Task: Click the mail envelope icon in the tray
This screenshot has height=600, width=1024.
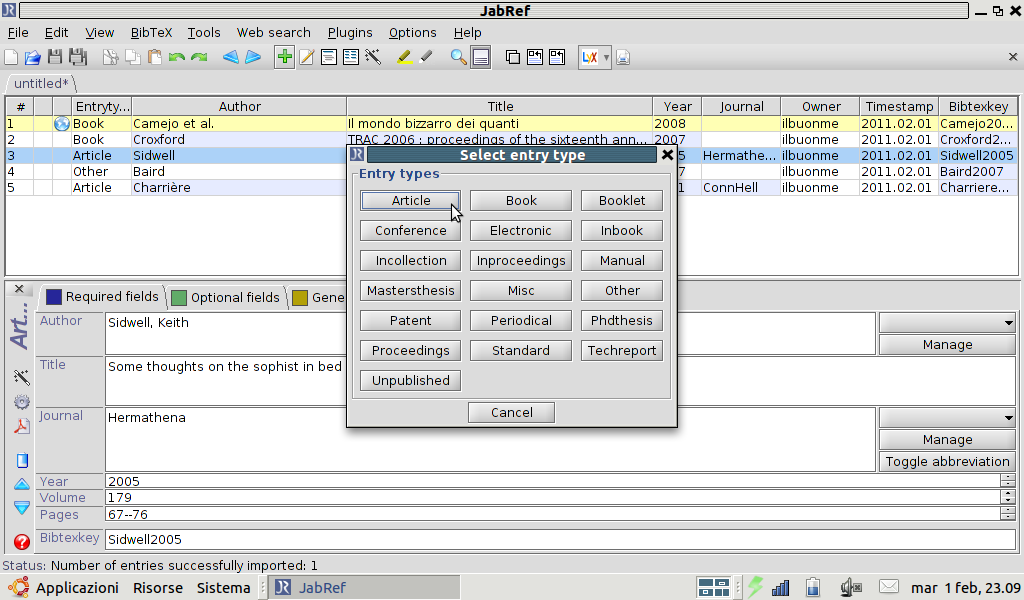Action: tap(889, 587)
